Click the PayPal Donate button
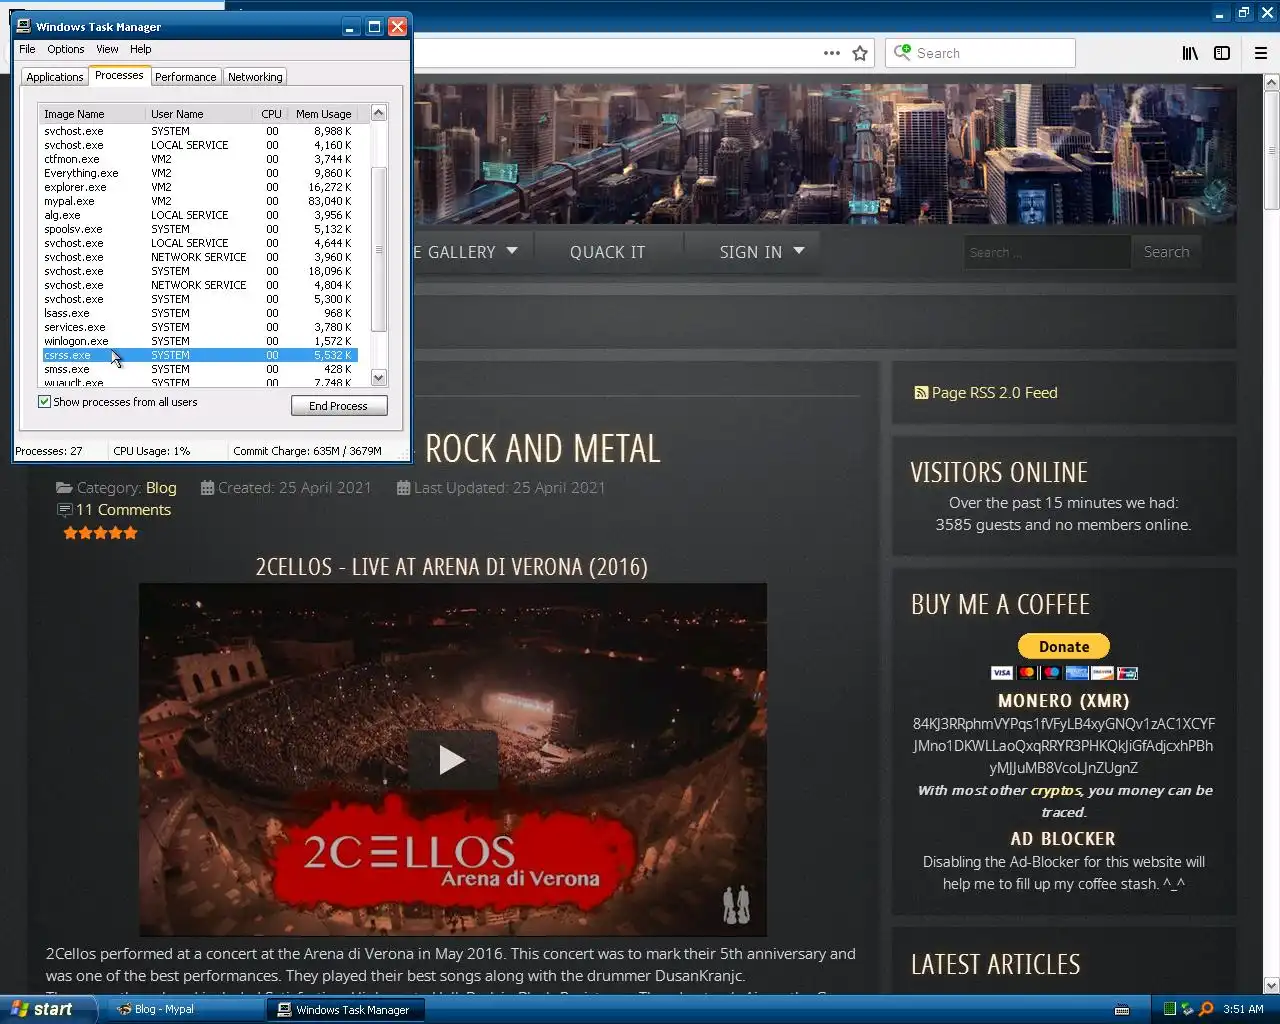Screen dimensions: 1280x1024 [x=1064, y=647]
